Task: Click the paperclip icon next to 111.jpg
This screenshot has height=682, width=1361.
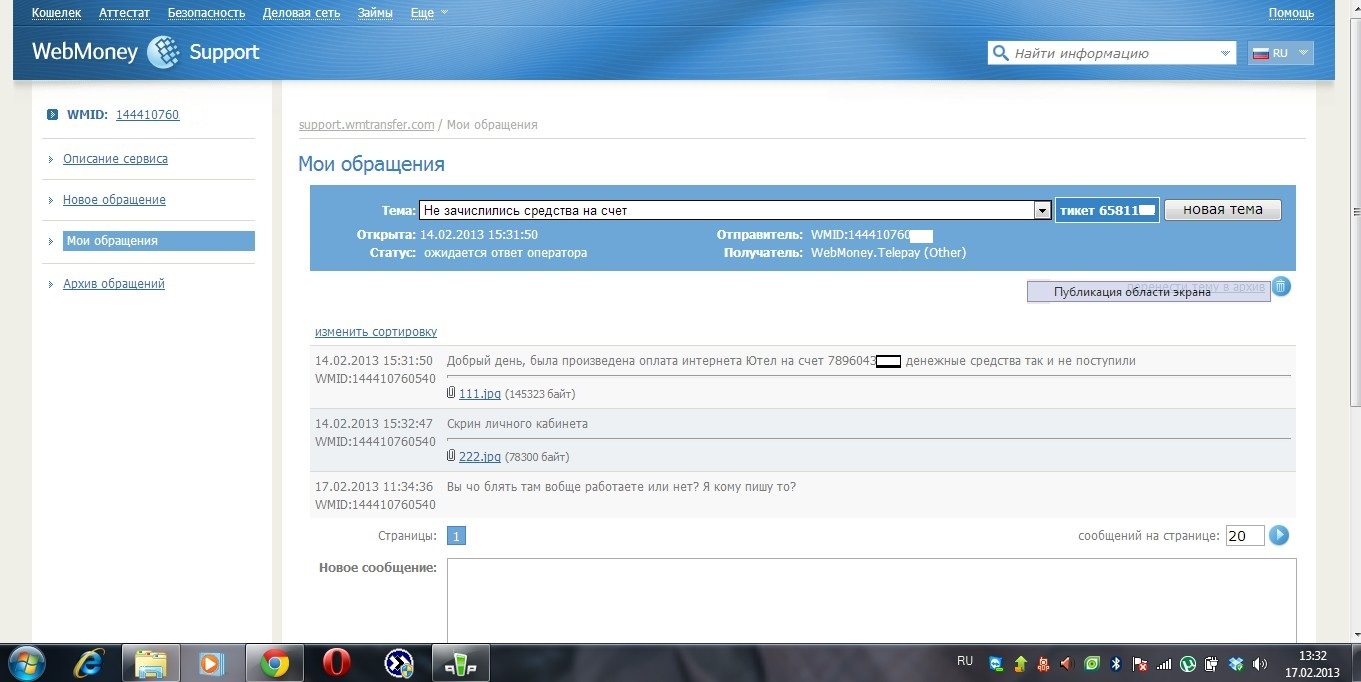Action: point(451,393)
